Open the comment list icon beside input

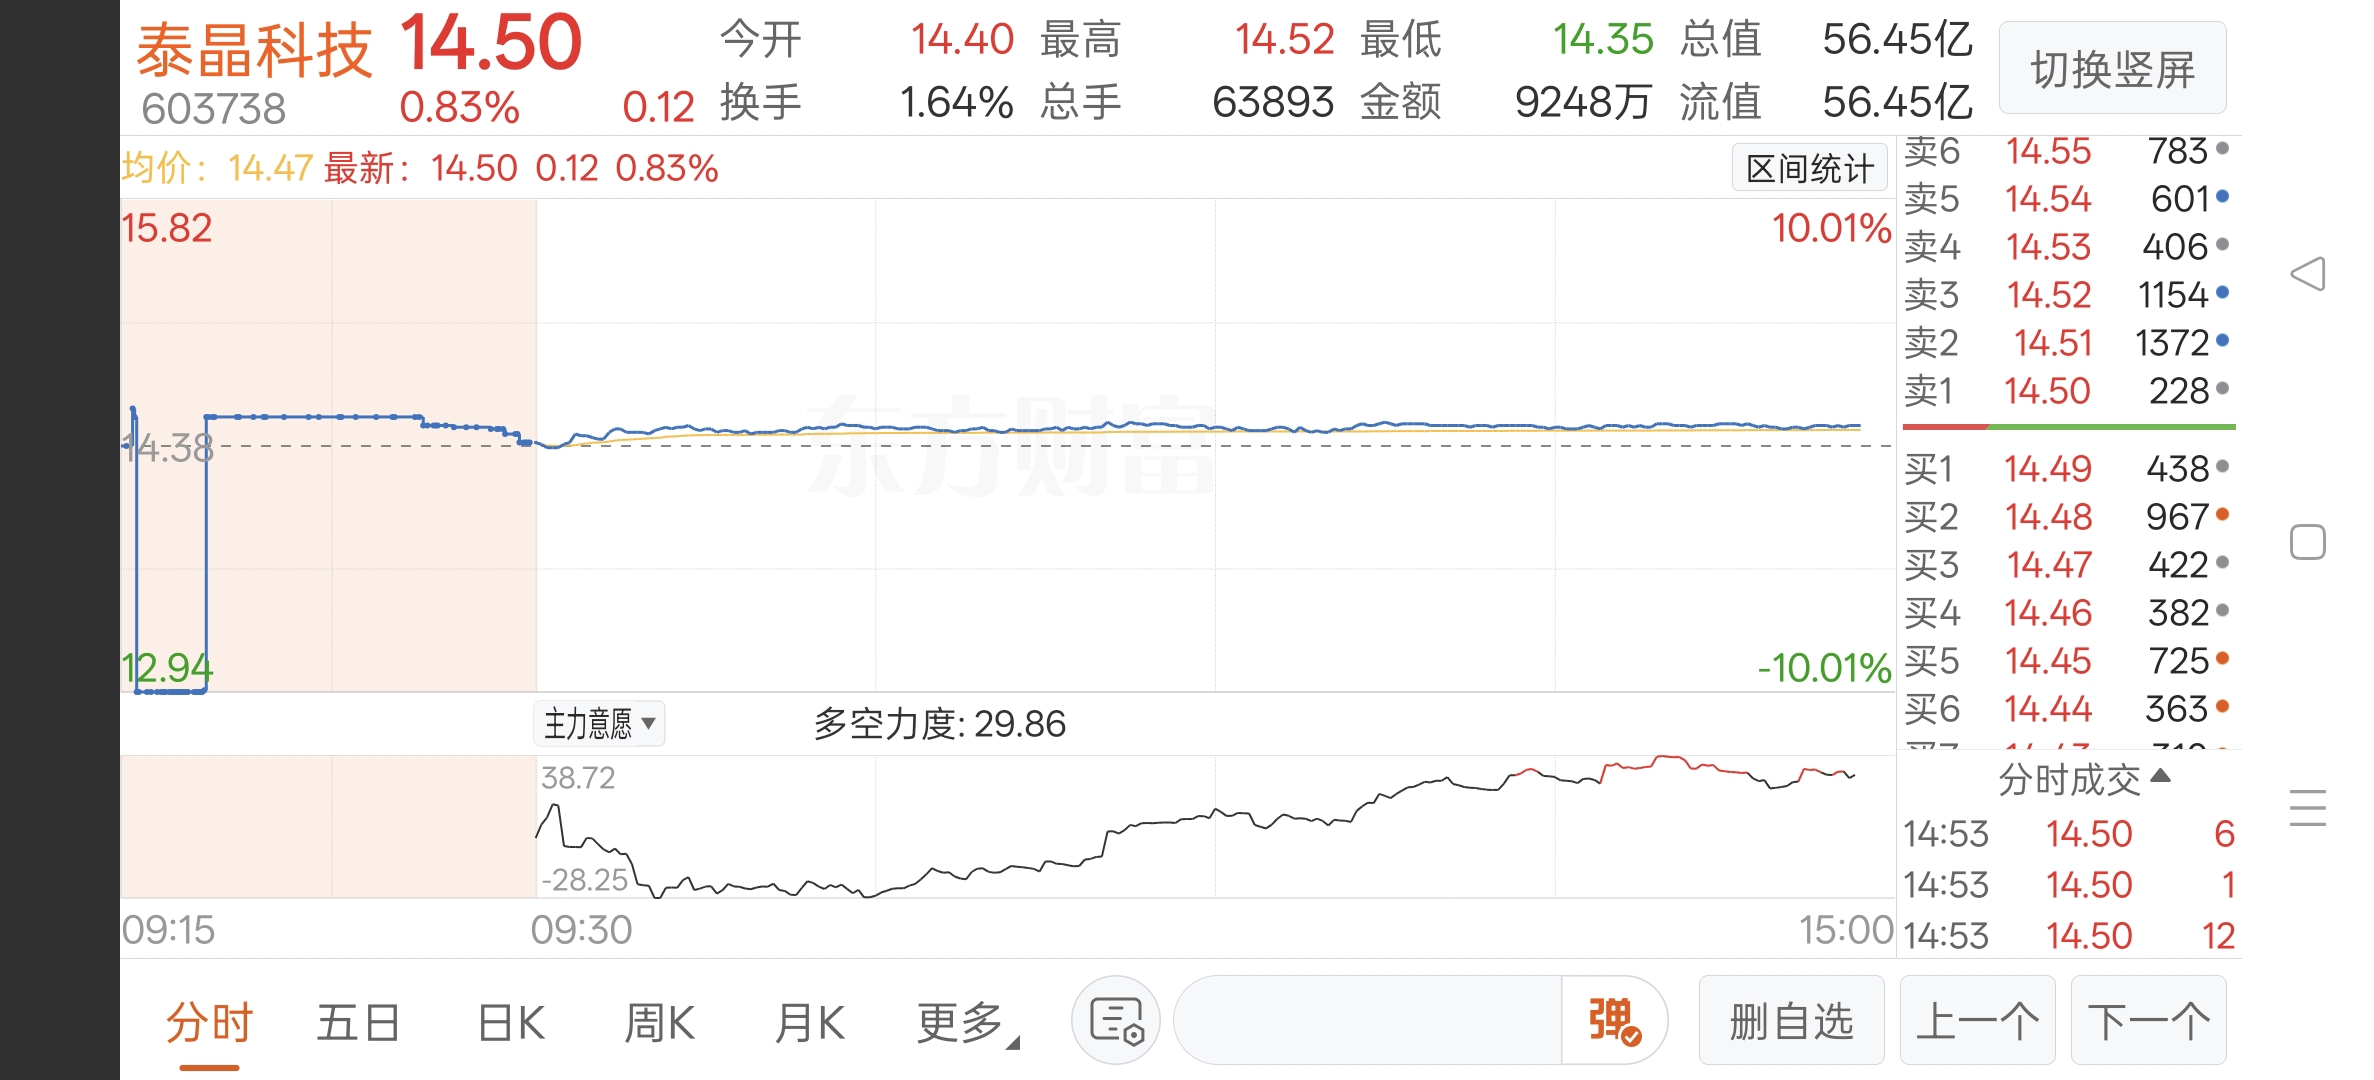(1116, 1020)
